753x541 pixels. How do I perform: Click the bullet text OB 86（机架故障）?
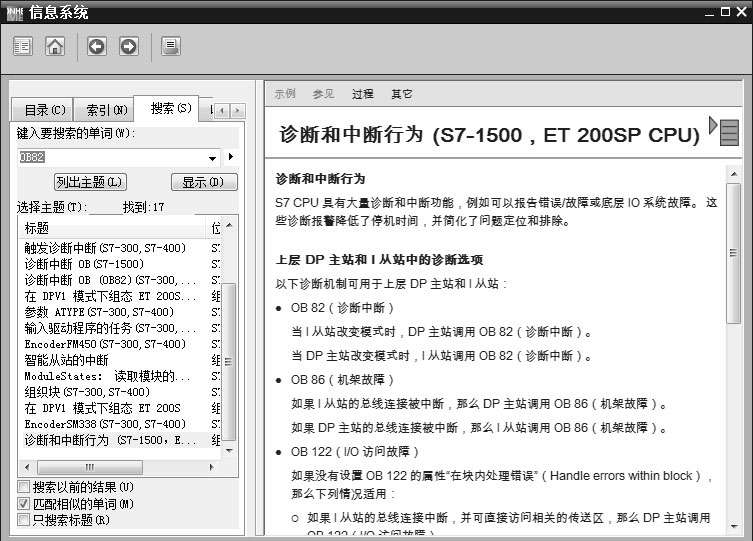(x=342, y=380)
